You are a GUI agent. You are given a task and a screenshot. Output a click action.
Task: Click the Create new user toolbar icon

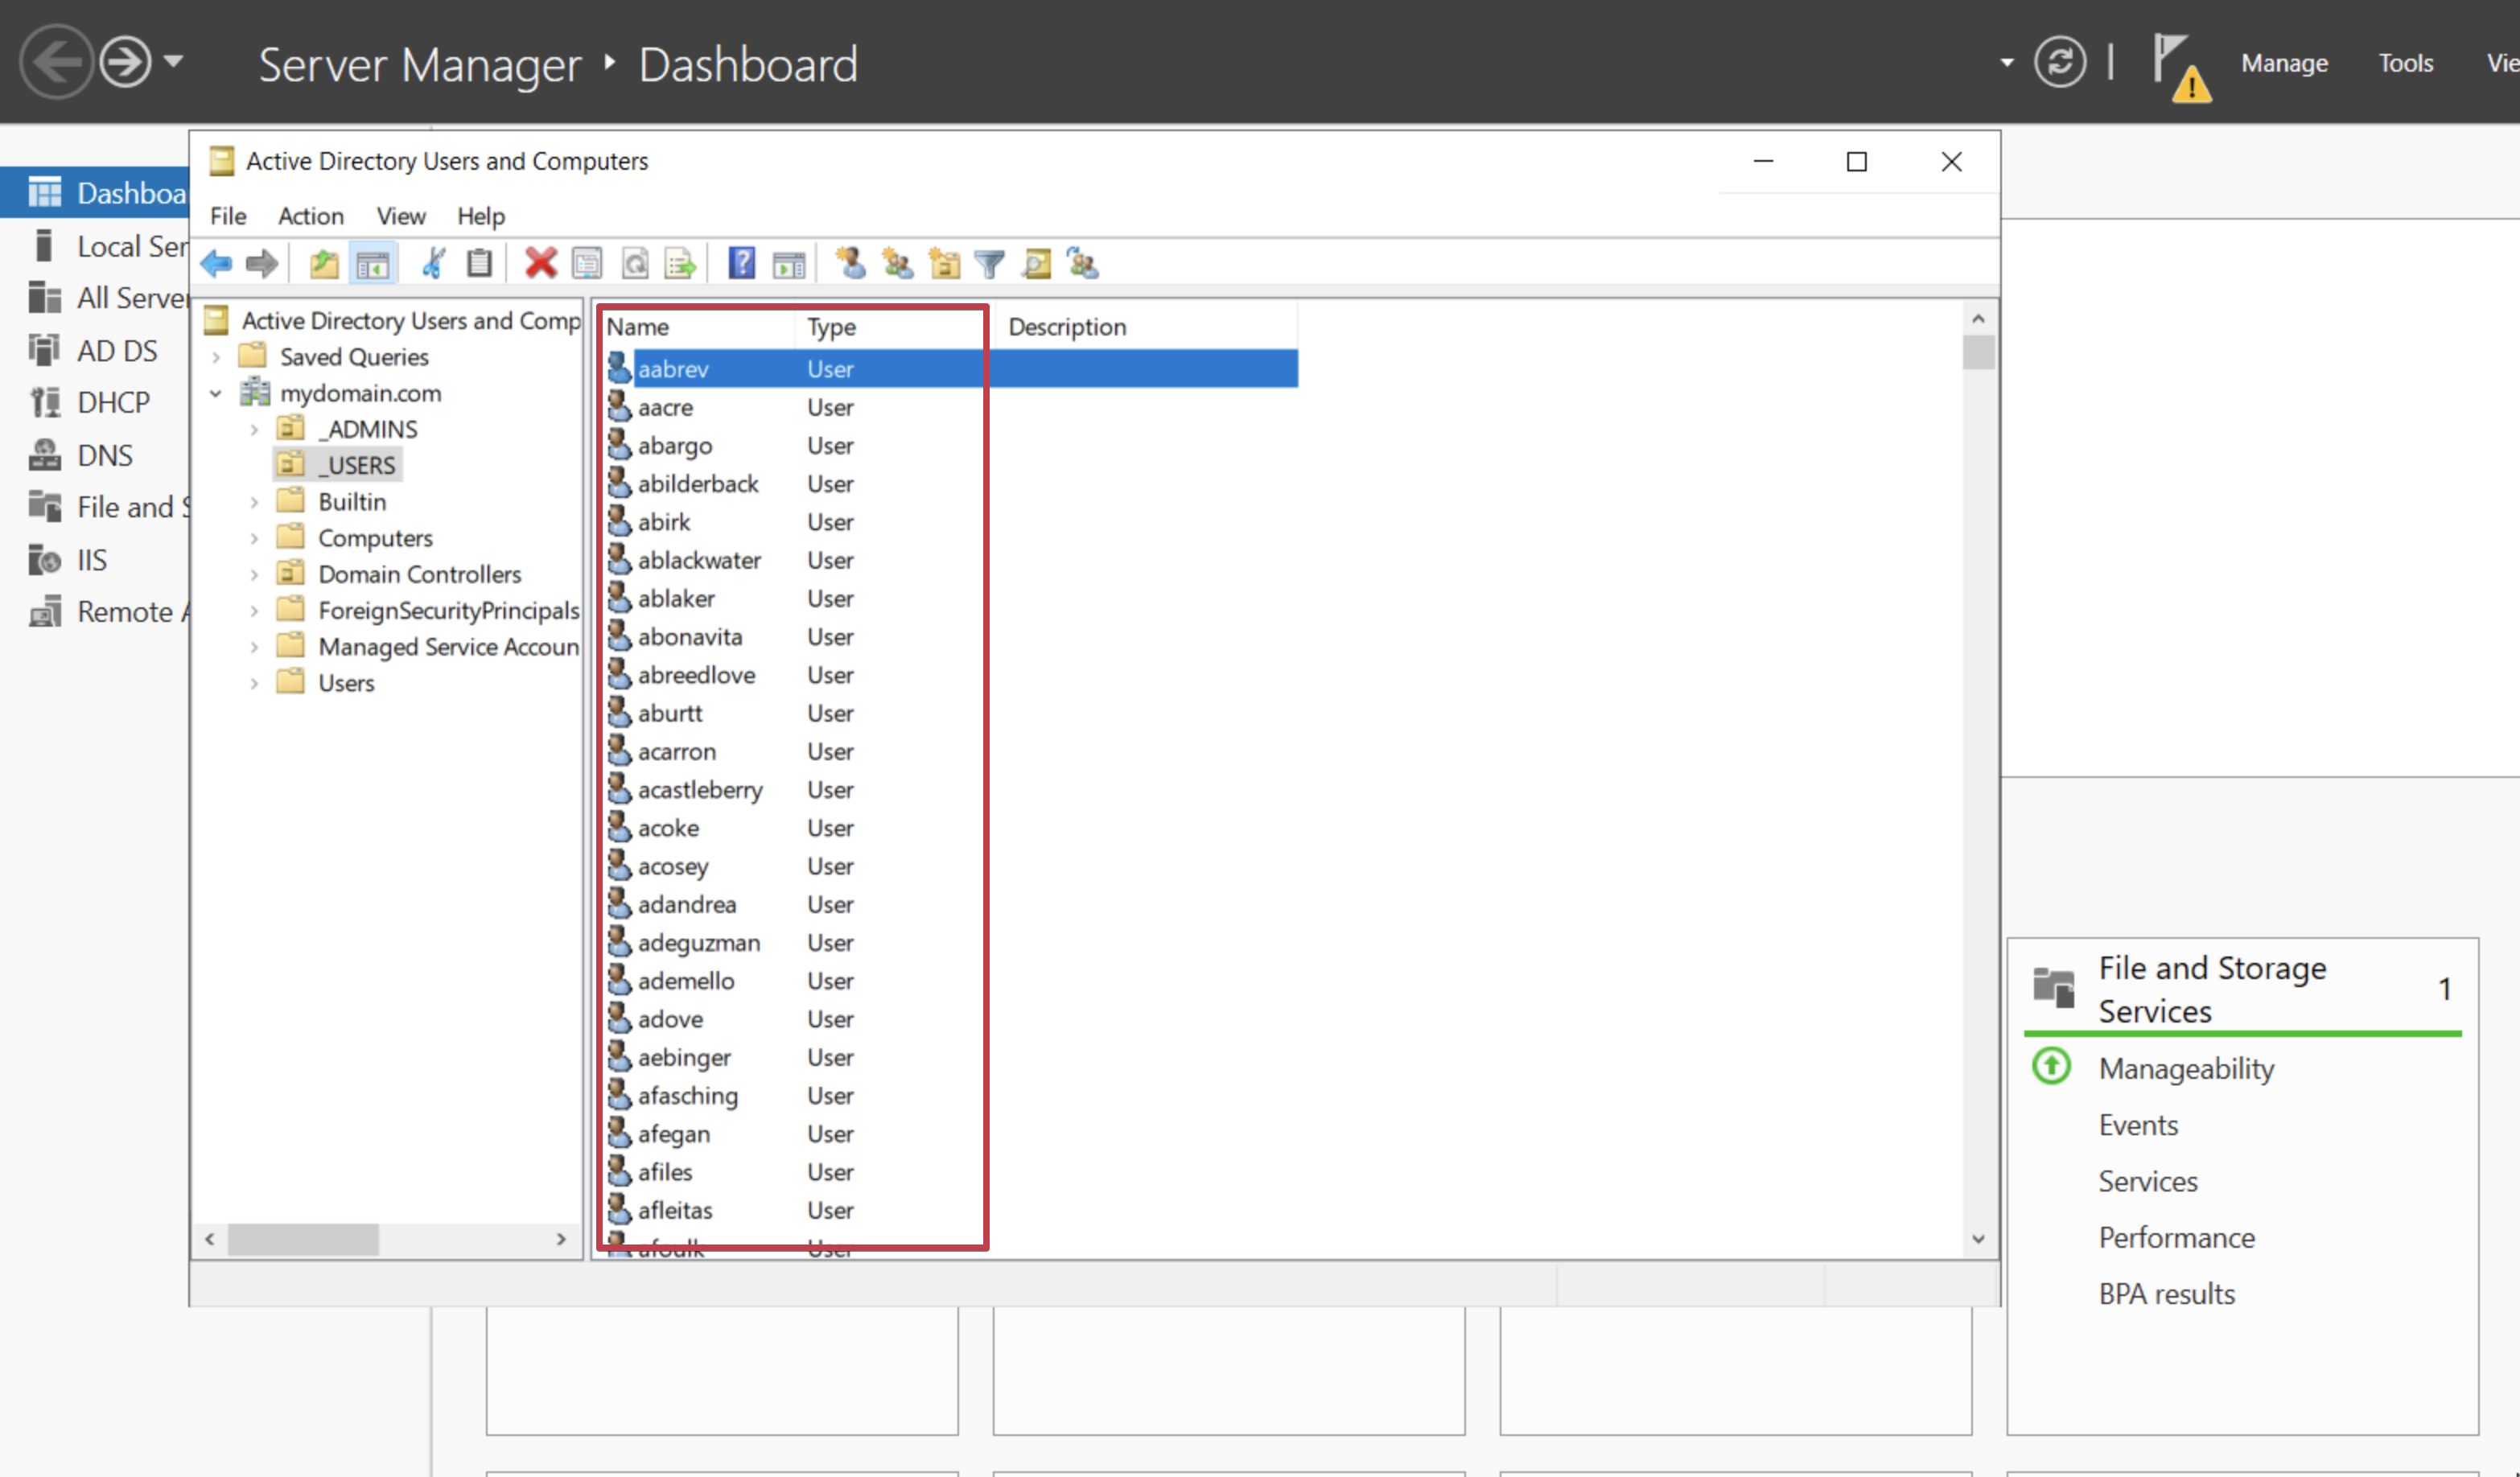[851, 264]
